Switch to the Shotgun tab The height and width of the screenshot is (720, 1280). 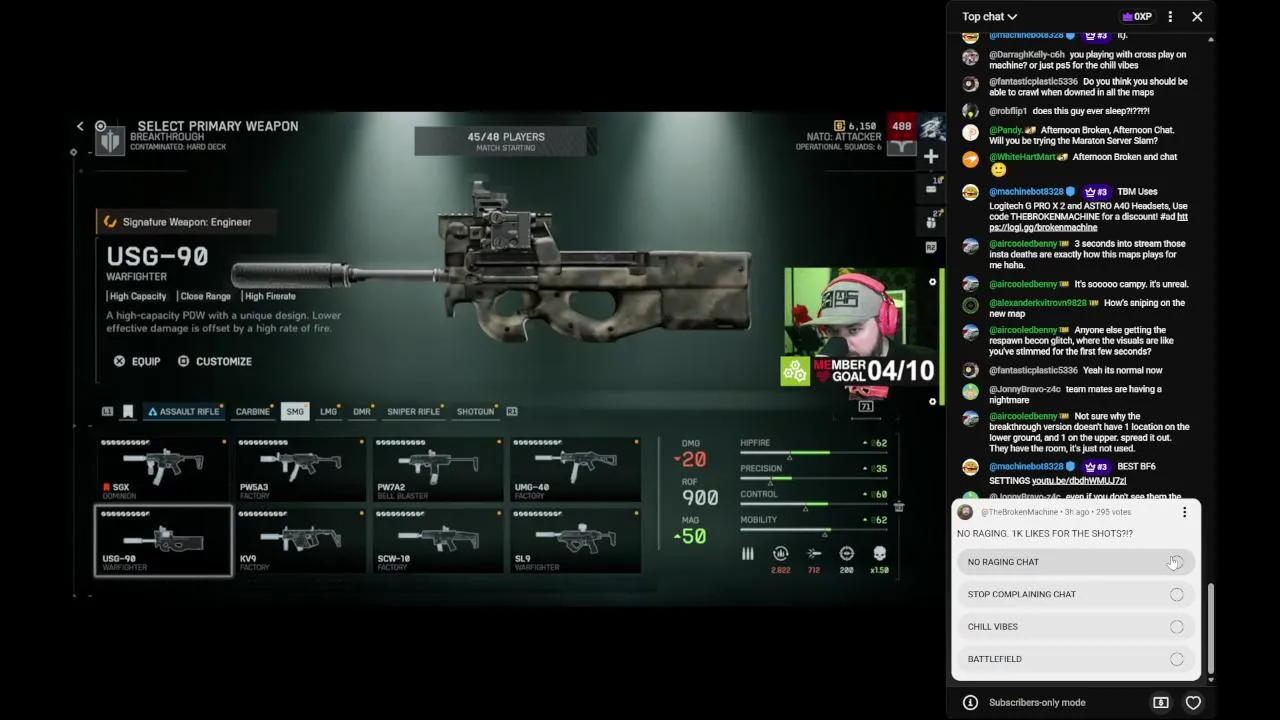pyautogui.click(x=476, y=411)
